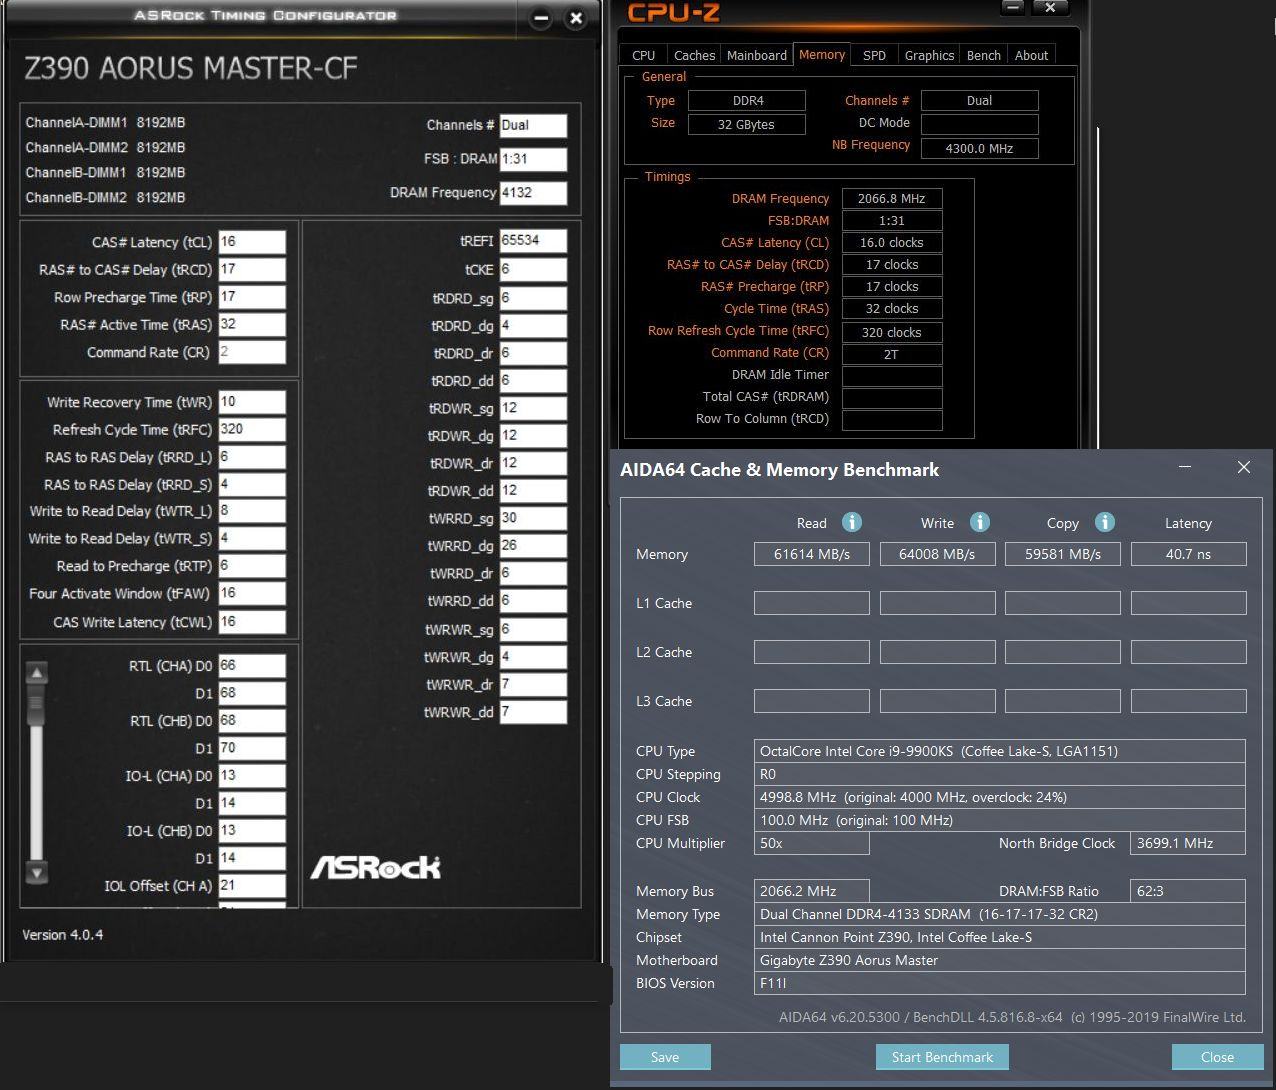Click the Save button in AIDA64
1276x1090 pixels.
tap(665, 1057)
